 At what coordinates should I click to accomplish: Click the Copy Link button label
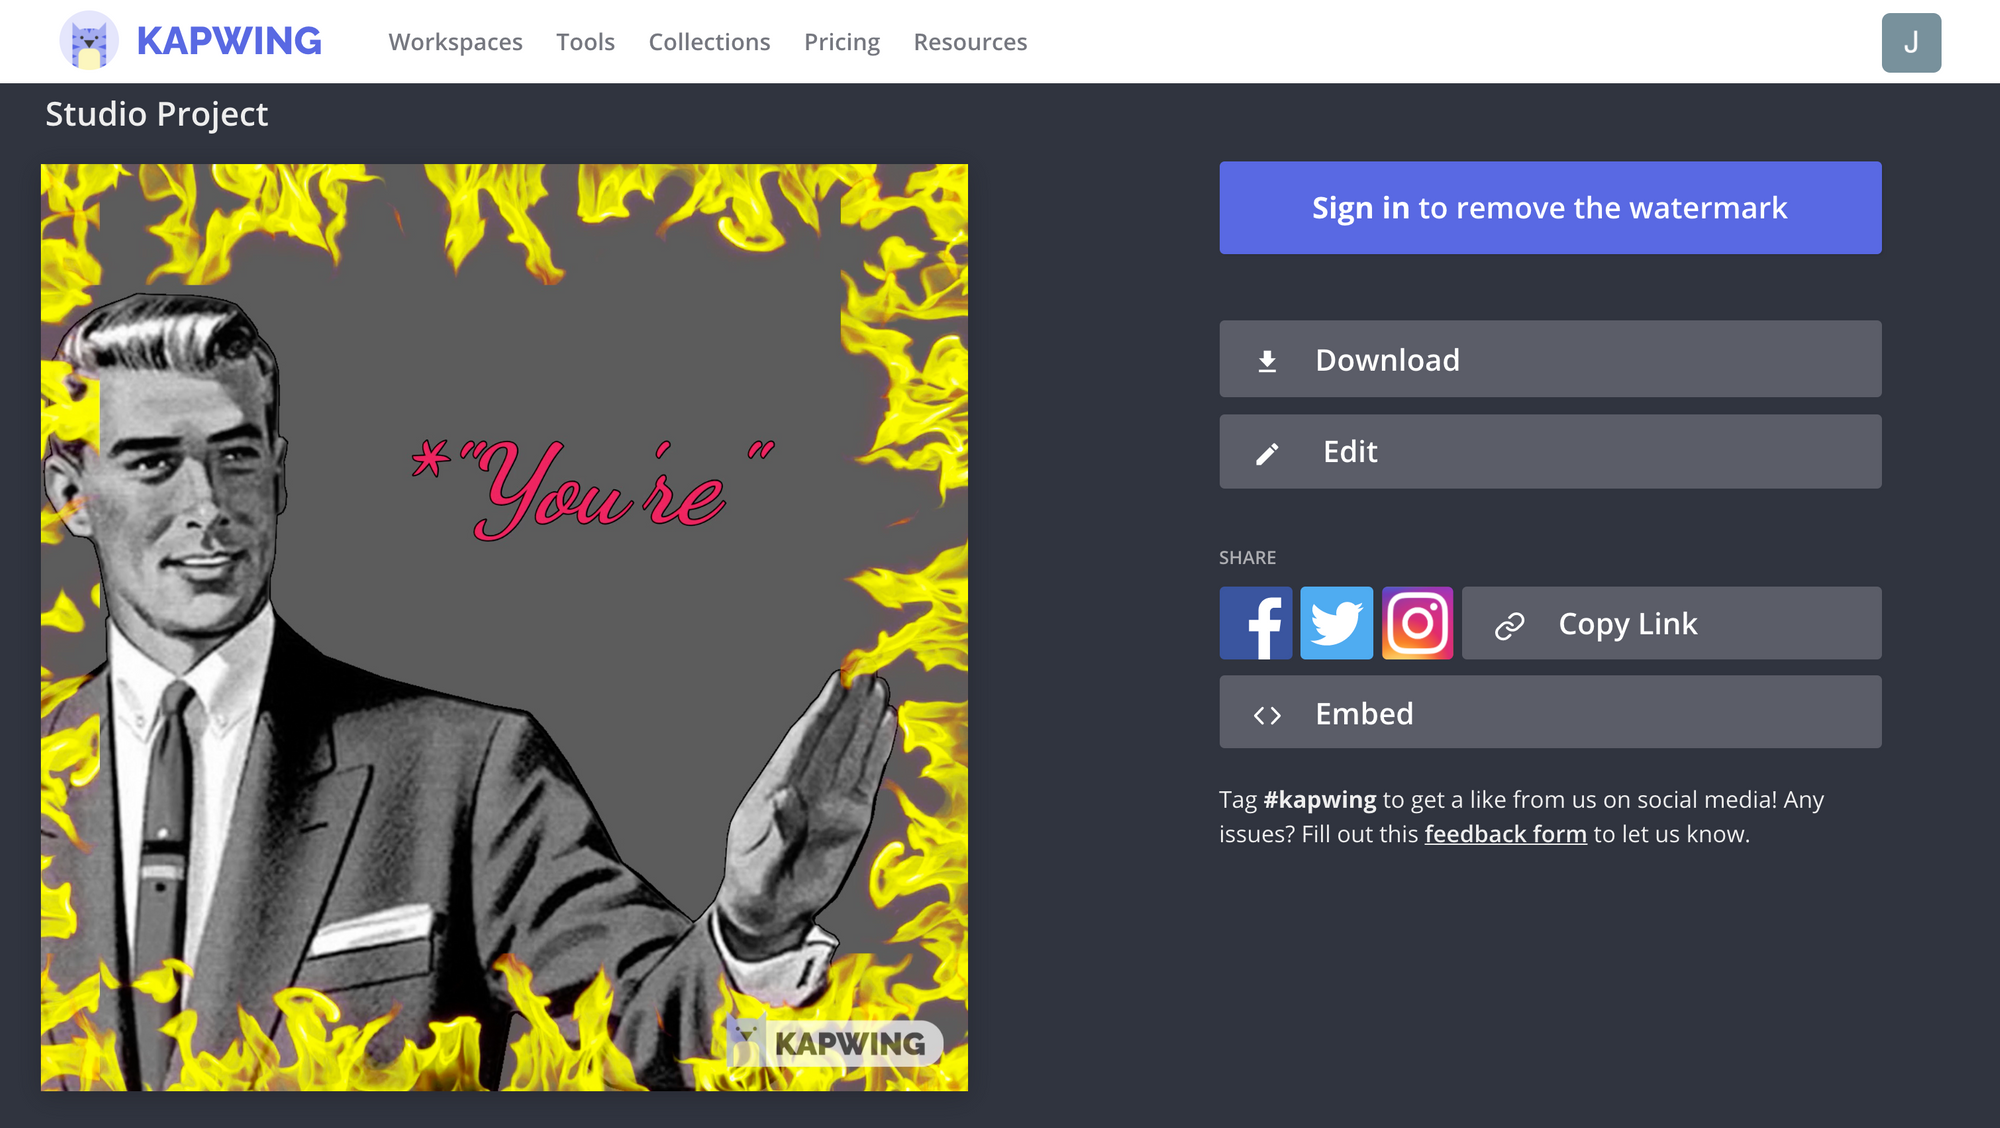click(x=1627, y=624)
